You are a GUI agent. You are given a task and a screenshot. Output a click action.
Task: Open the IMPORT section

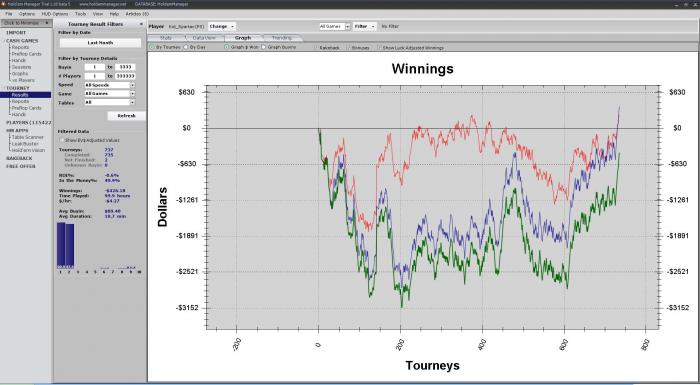pos(16,33)
